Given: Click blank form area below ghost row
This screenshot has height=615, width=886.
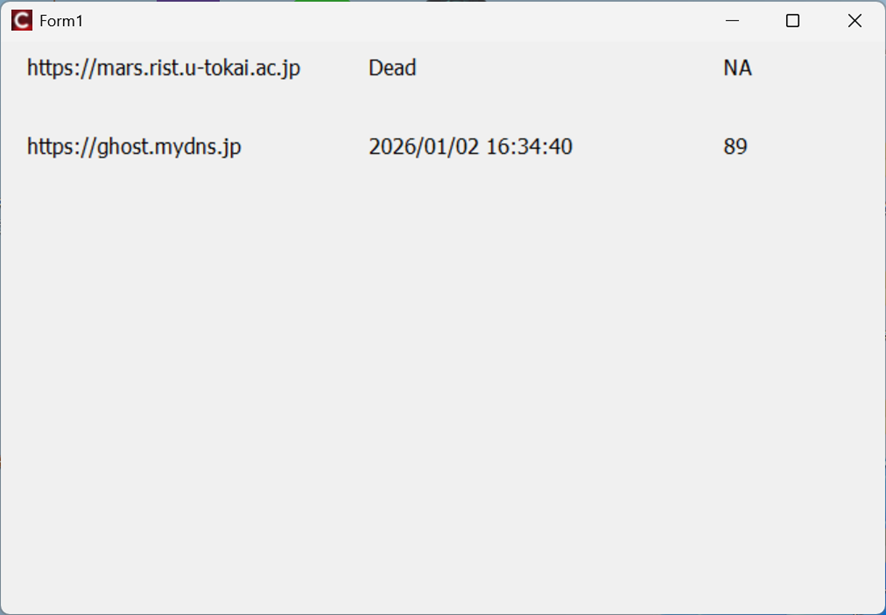Looking at the screenshot, I should pos(440,380).
